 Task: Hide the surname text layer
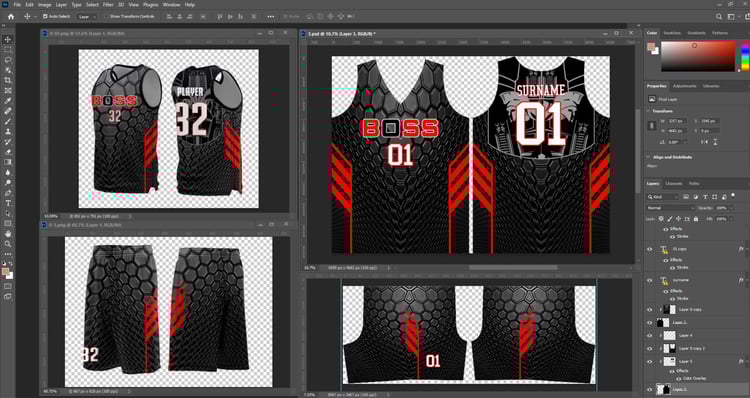[650, 280]
